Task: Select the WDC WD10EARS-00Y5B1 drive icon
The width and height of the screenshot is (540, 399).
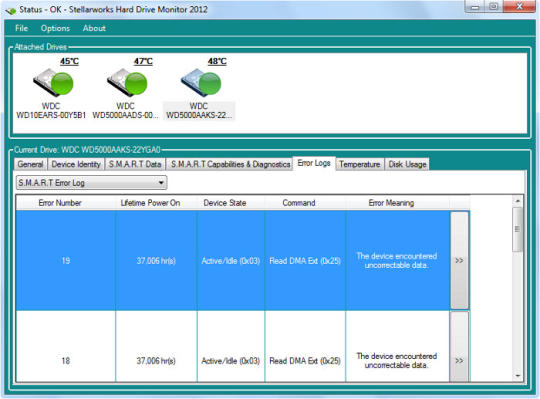Action: coord(53,83)
